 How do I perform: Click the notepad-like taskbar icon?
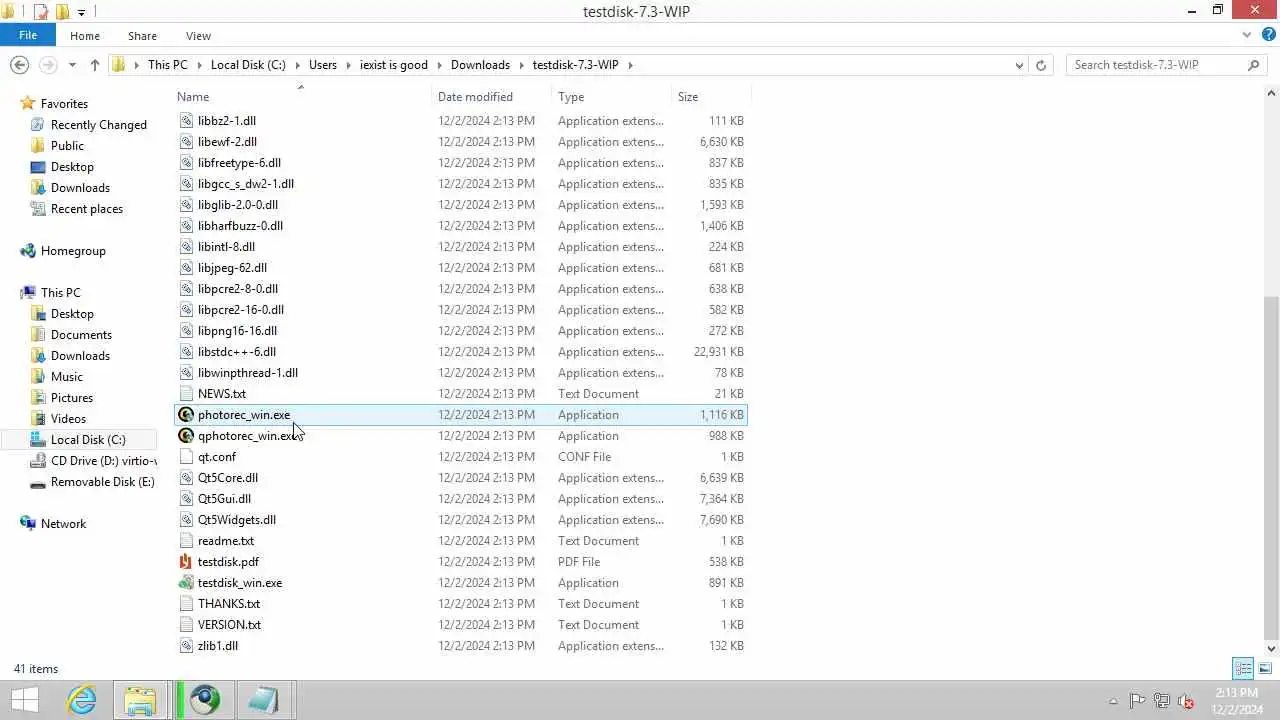(x=264, y=700)
